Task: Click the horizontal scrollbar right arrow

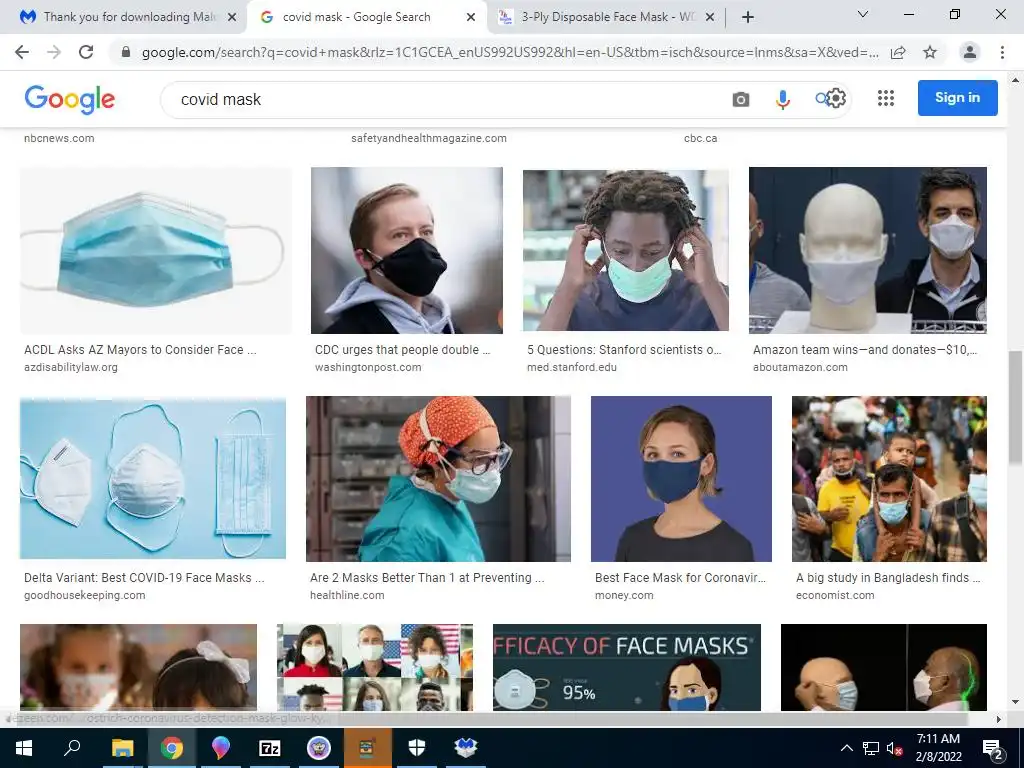Action: [999, 719]
